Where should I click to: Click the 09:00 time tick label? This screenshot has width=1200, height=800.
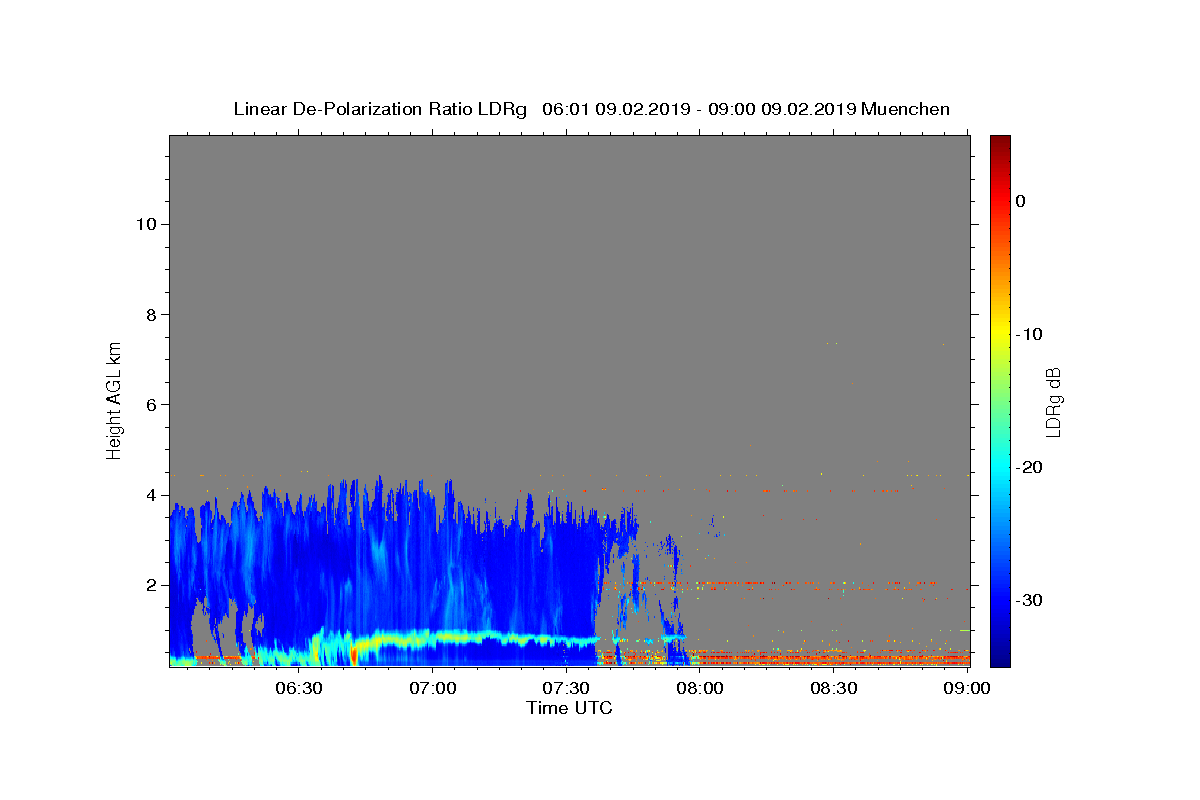tap(967, 688)
